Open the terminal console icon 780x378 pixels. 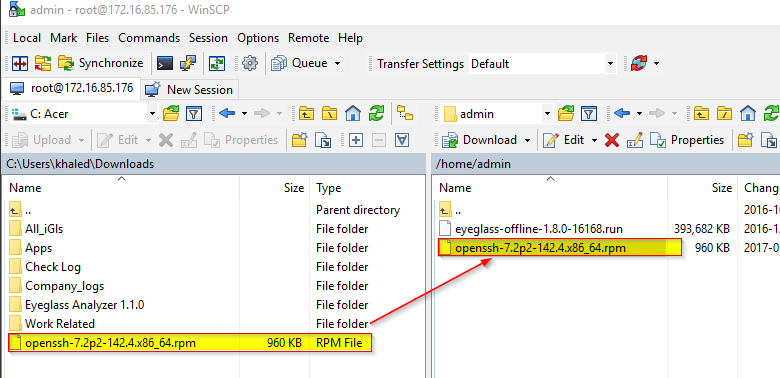(x=165, y=63)
